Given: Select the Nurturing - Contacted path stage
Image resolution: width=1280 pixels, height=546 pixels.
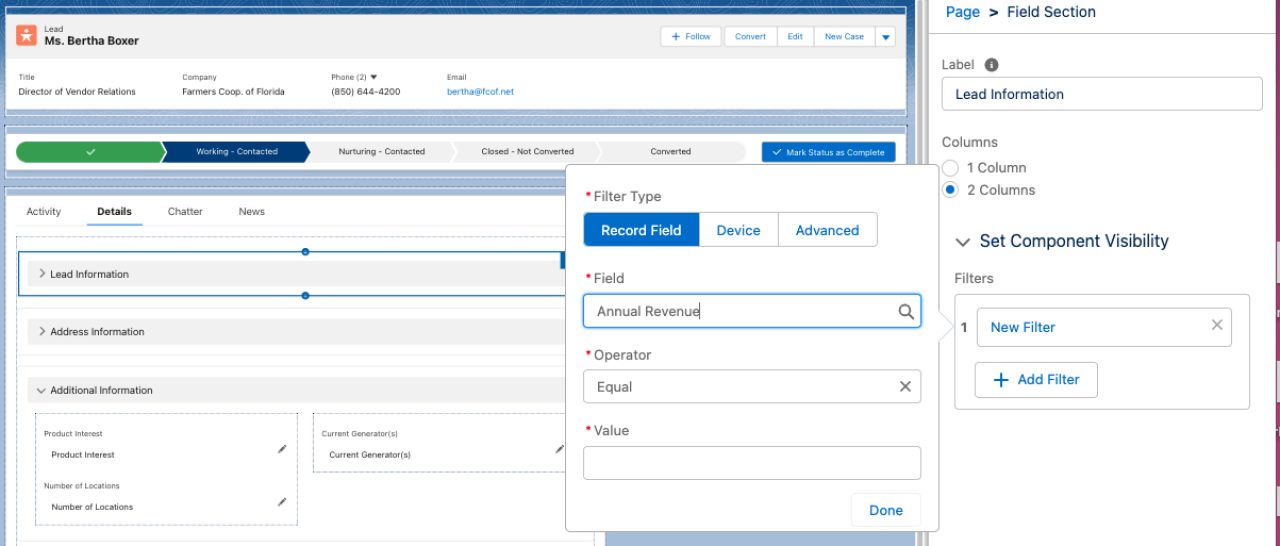Looking at the screenshot, I should point(381,152).
